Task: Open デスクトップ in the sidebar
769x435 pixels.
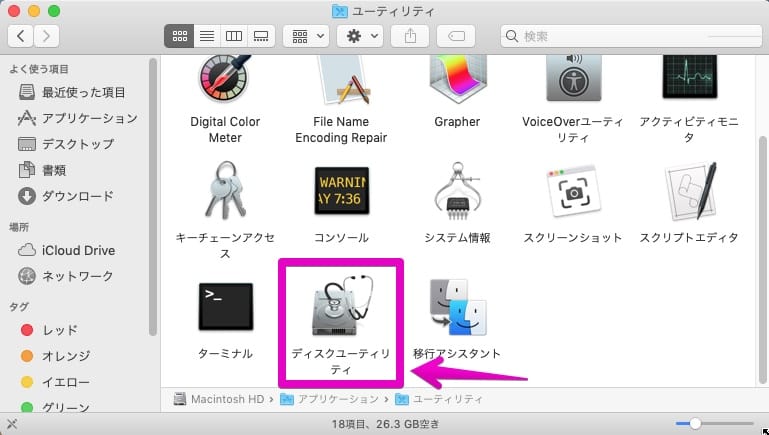Action: point(66,144)
